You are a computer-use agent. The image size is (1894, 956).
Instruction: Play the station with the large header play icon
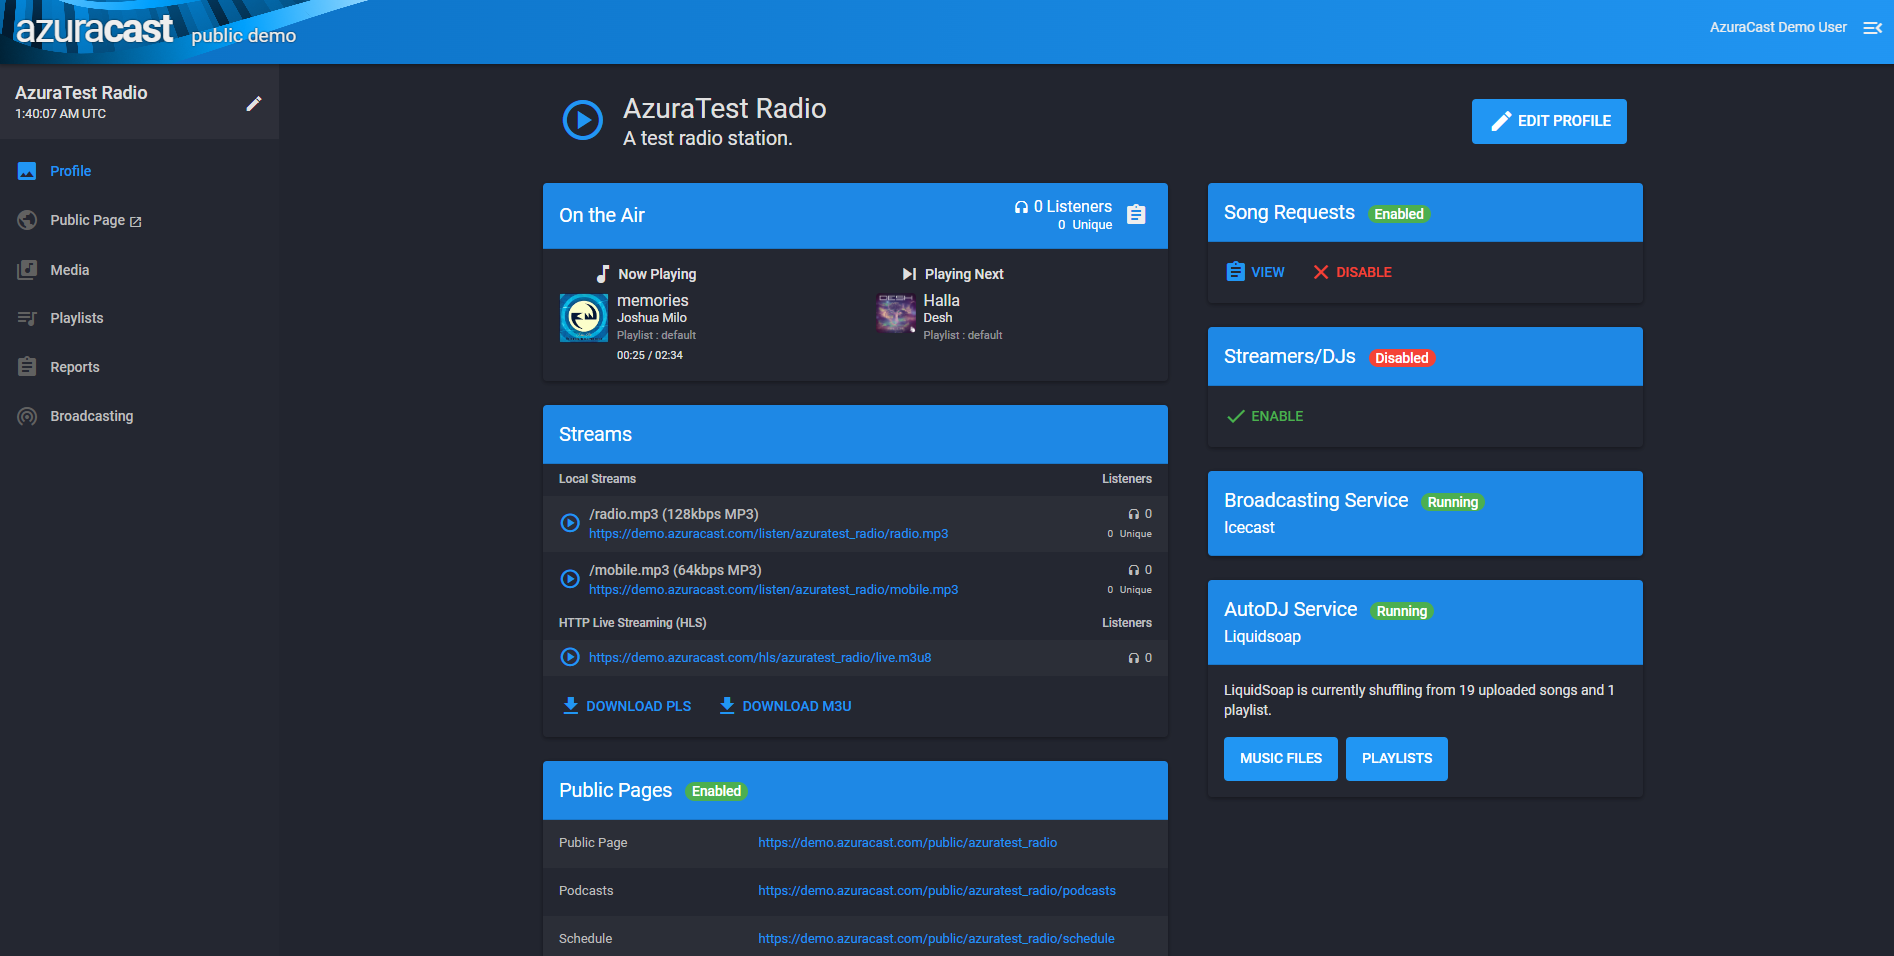click(x=583, y=120)
